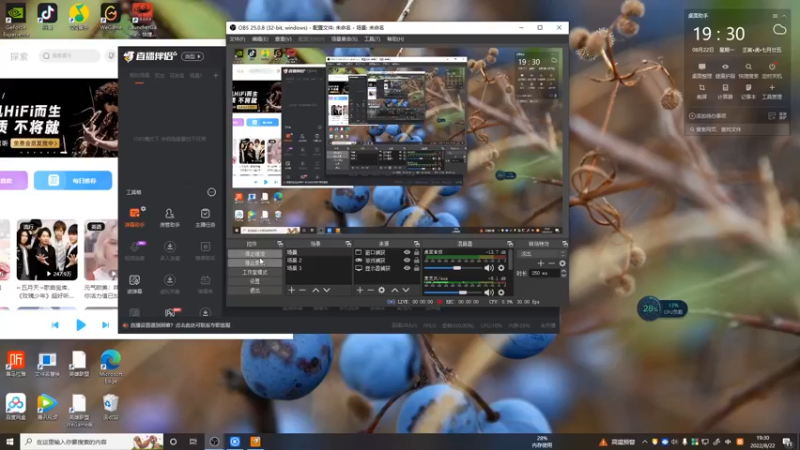Add a new scene with the plus icon in OBS Scenes panel

click(x=291, y=290)
